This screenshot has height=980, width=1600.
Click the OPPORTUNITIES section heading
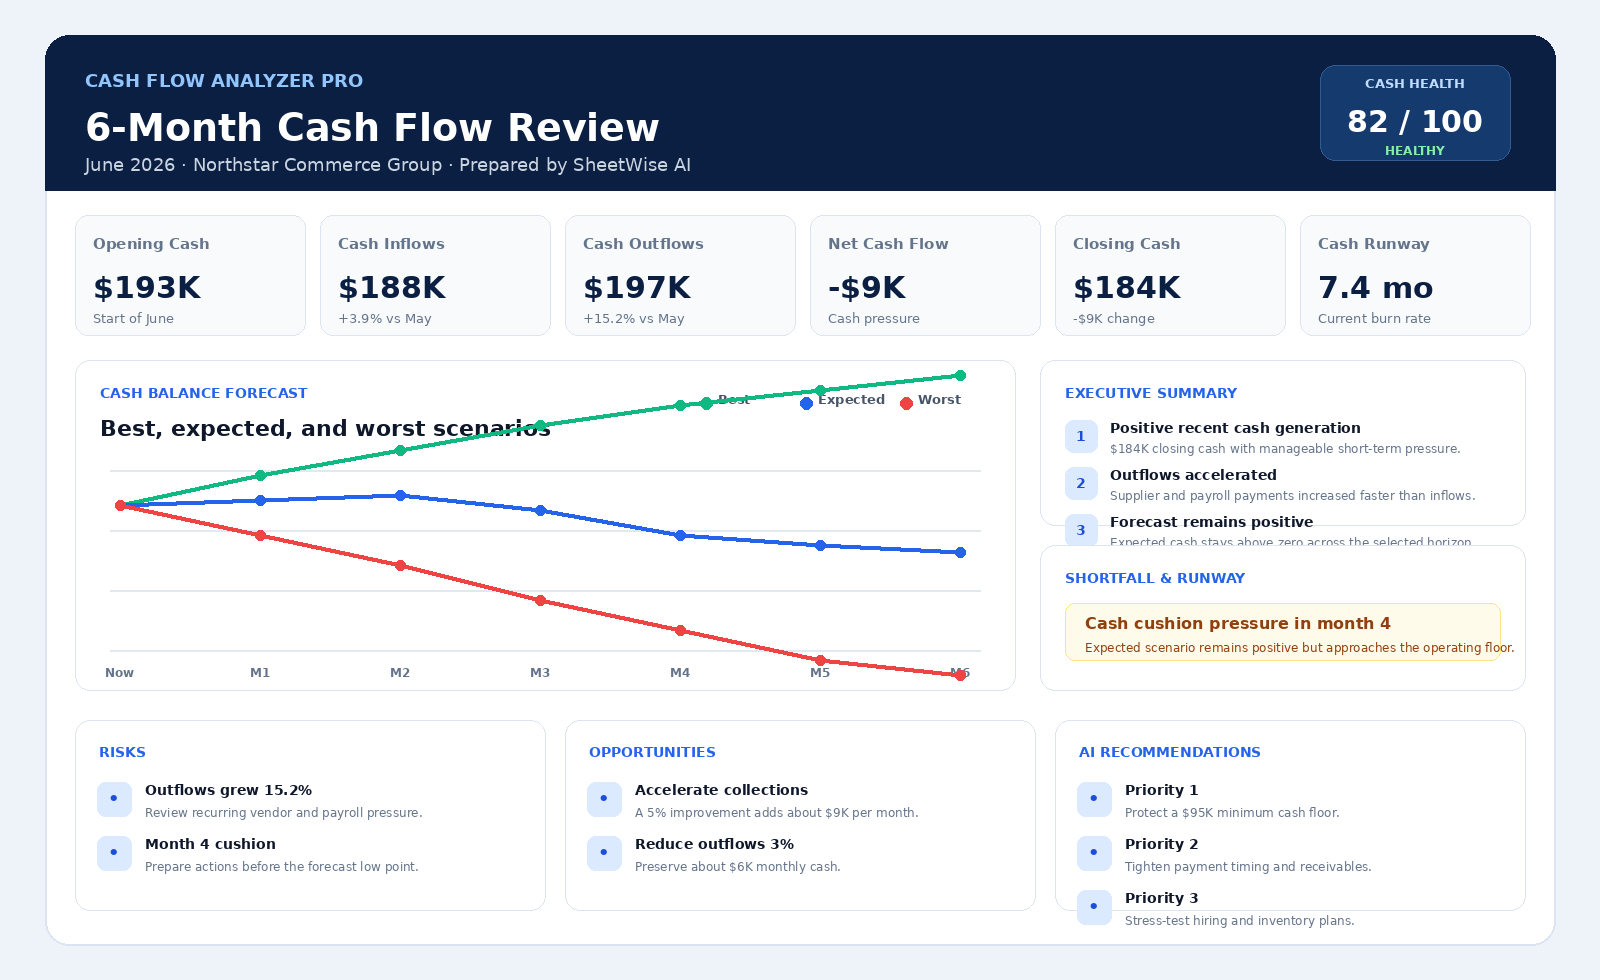(652, 752)
